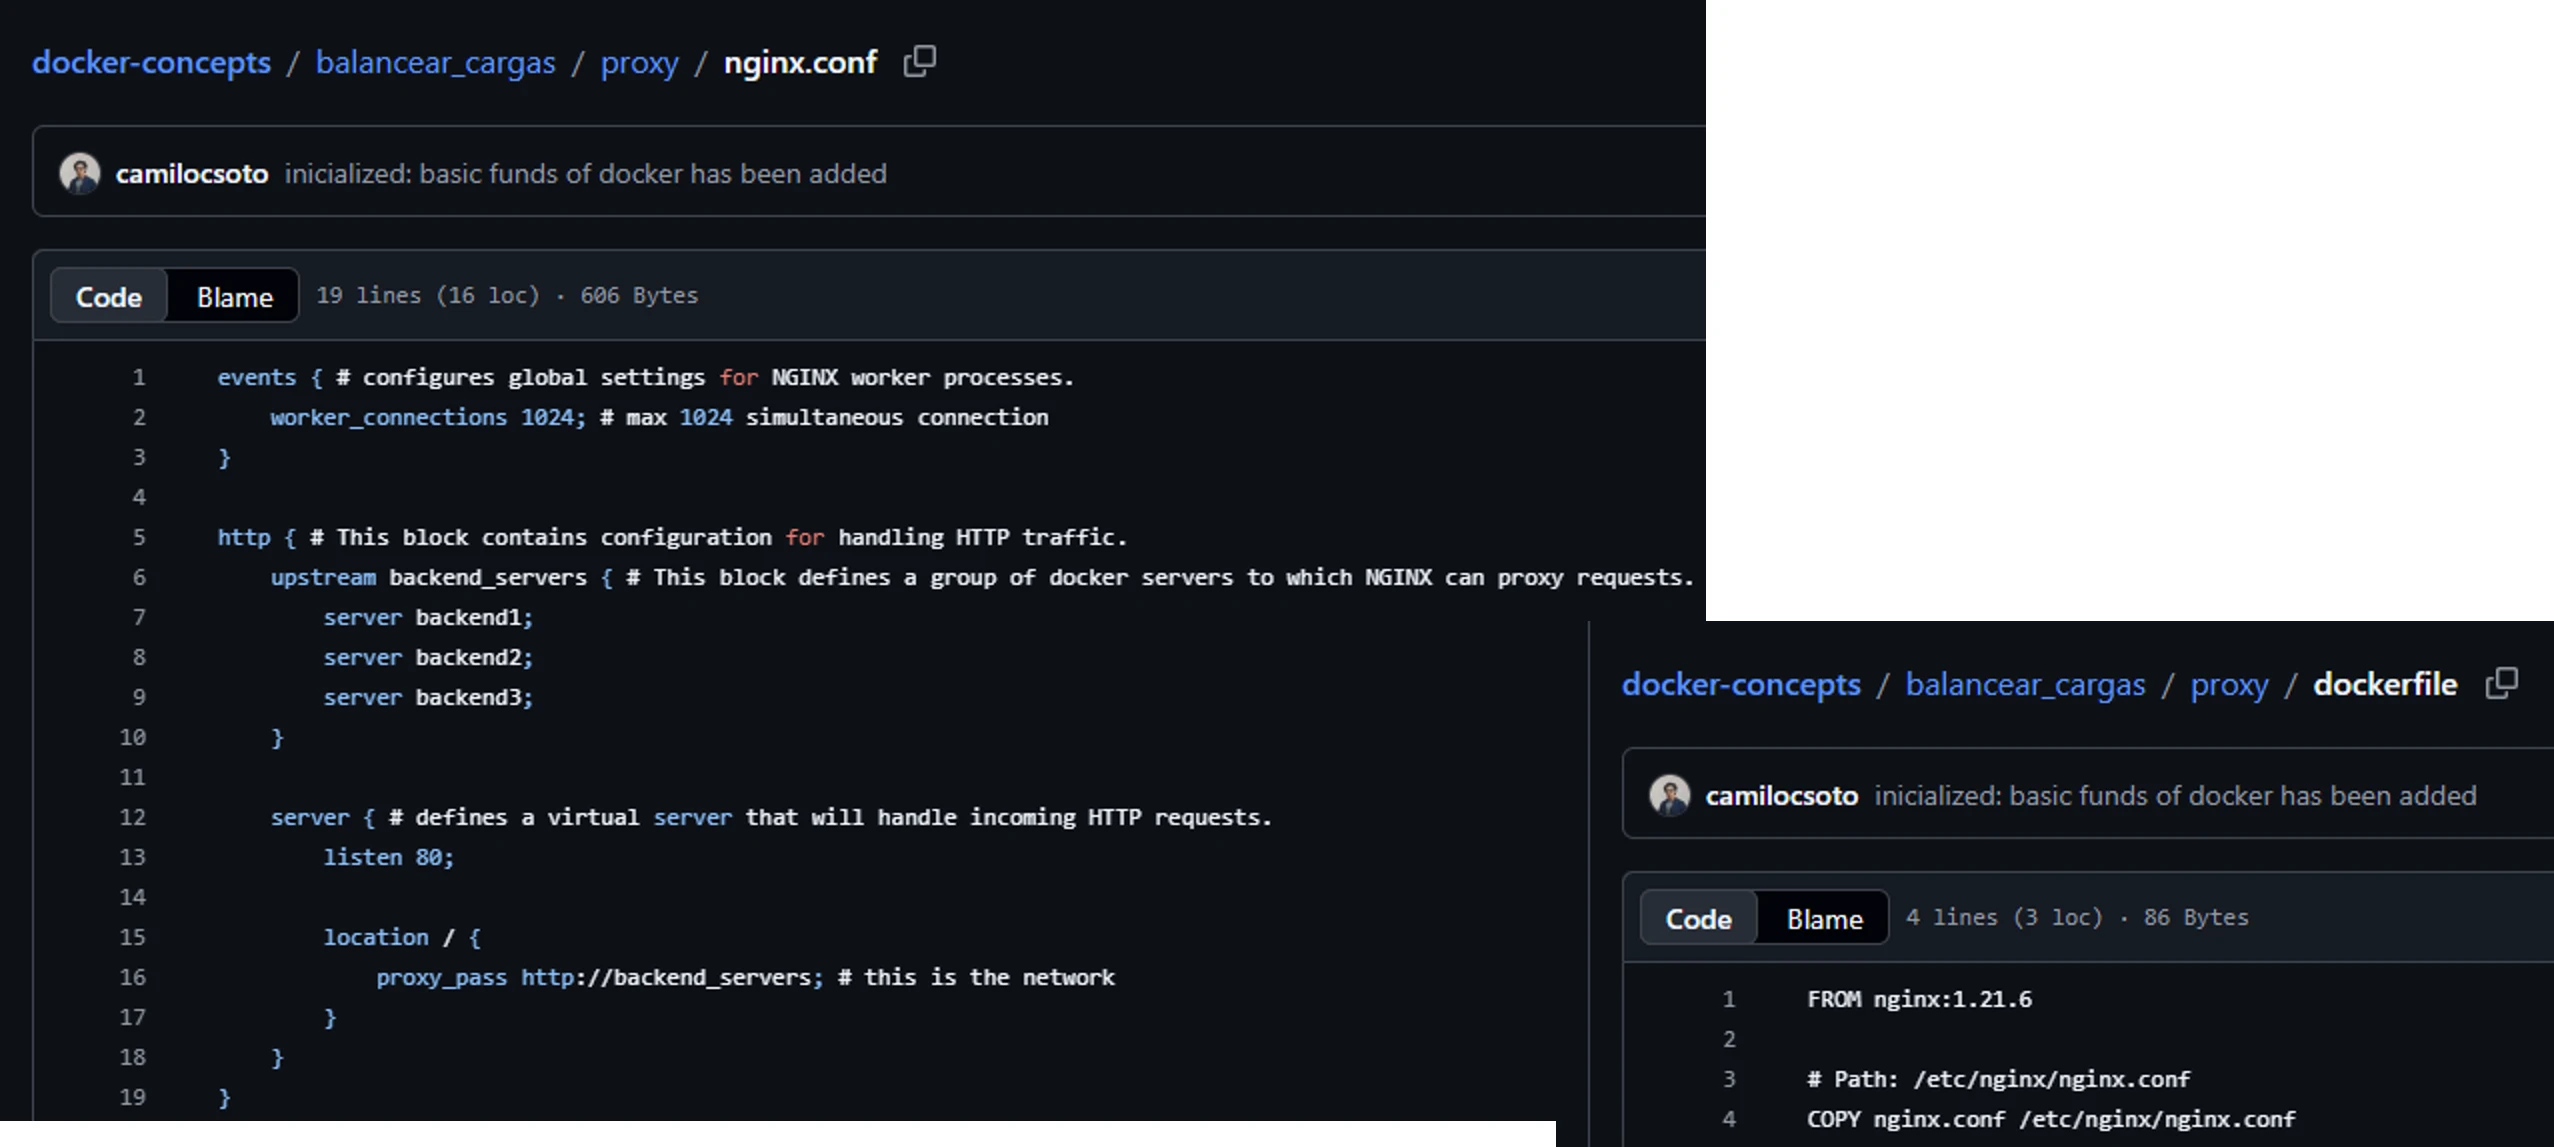Click the 'COPY nginx.conf /etc/nginx/nginx.conf' line

pos(2051,1119)
